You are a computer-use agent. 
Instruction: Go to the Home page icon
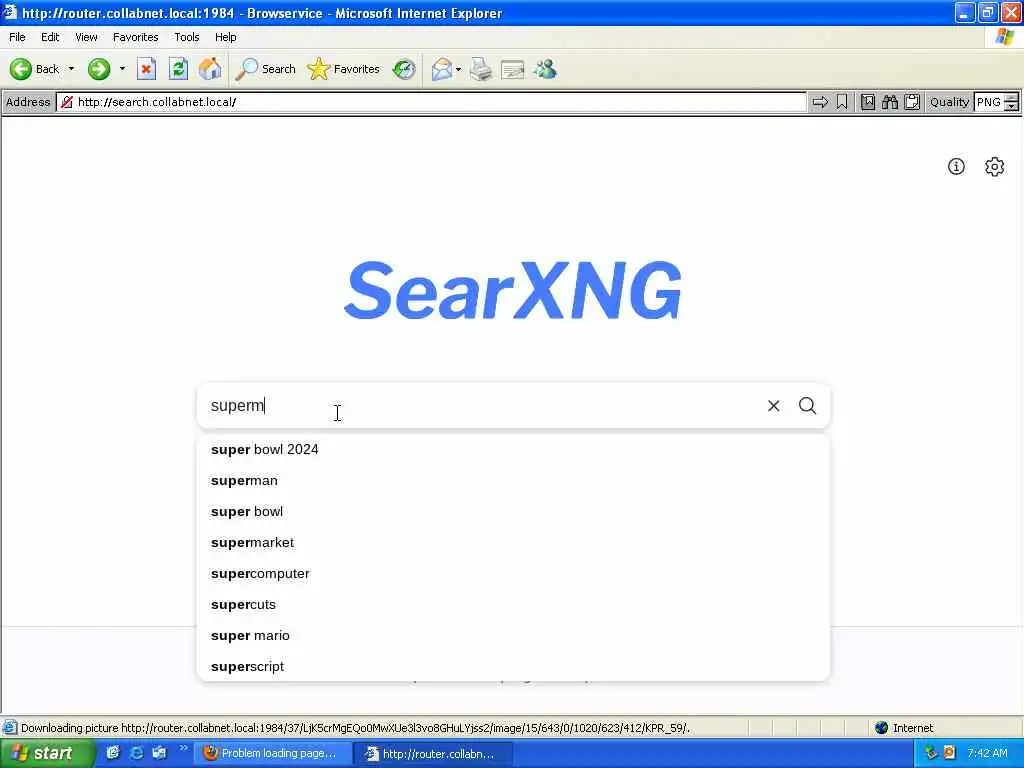point(210,69)
